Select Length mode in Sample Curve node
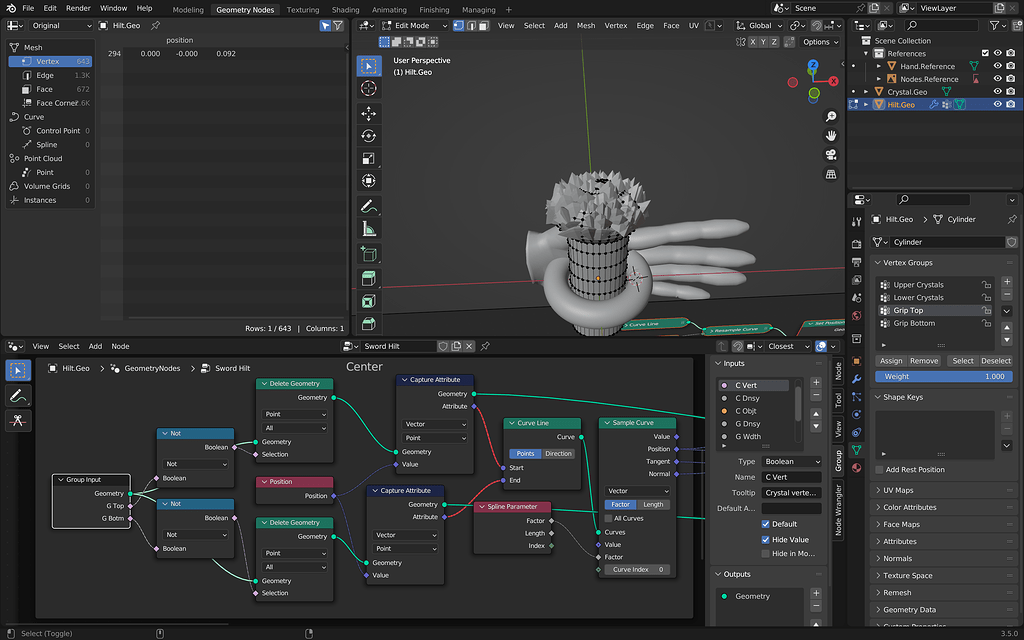Screen dimensions: 1024x640 (653, 505)
